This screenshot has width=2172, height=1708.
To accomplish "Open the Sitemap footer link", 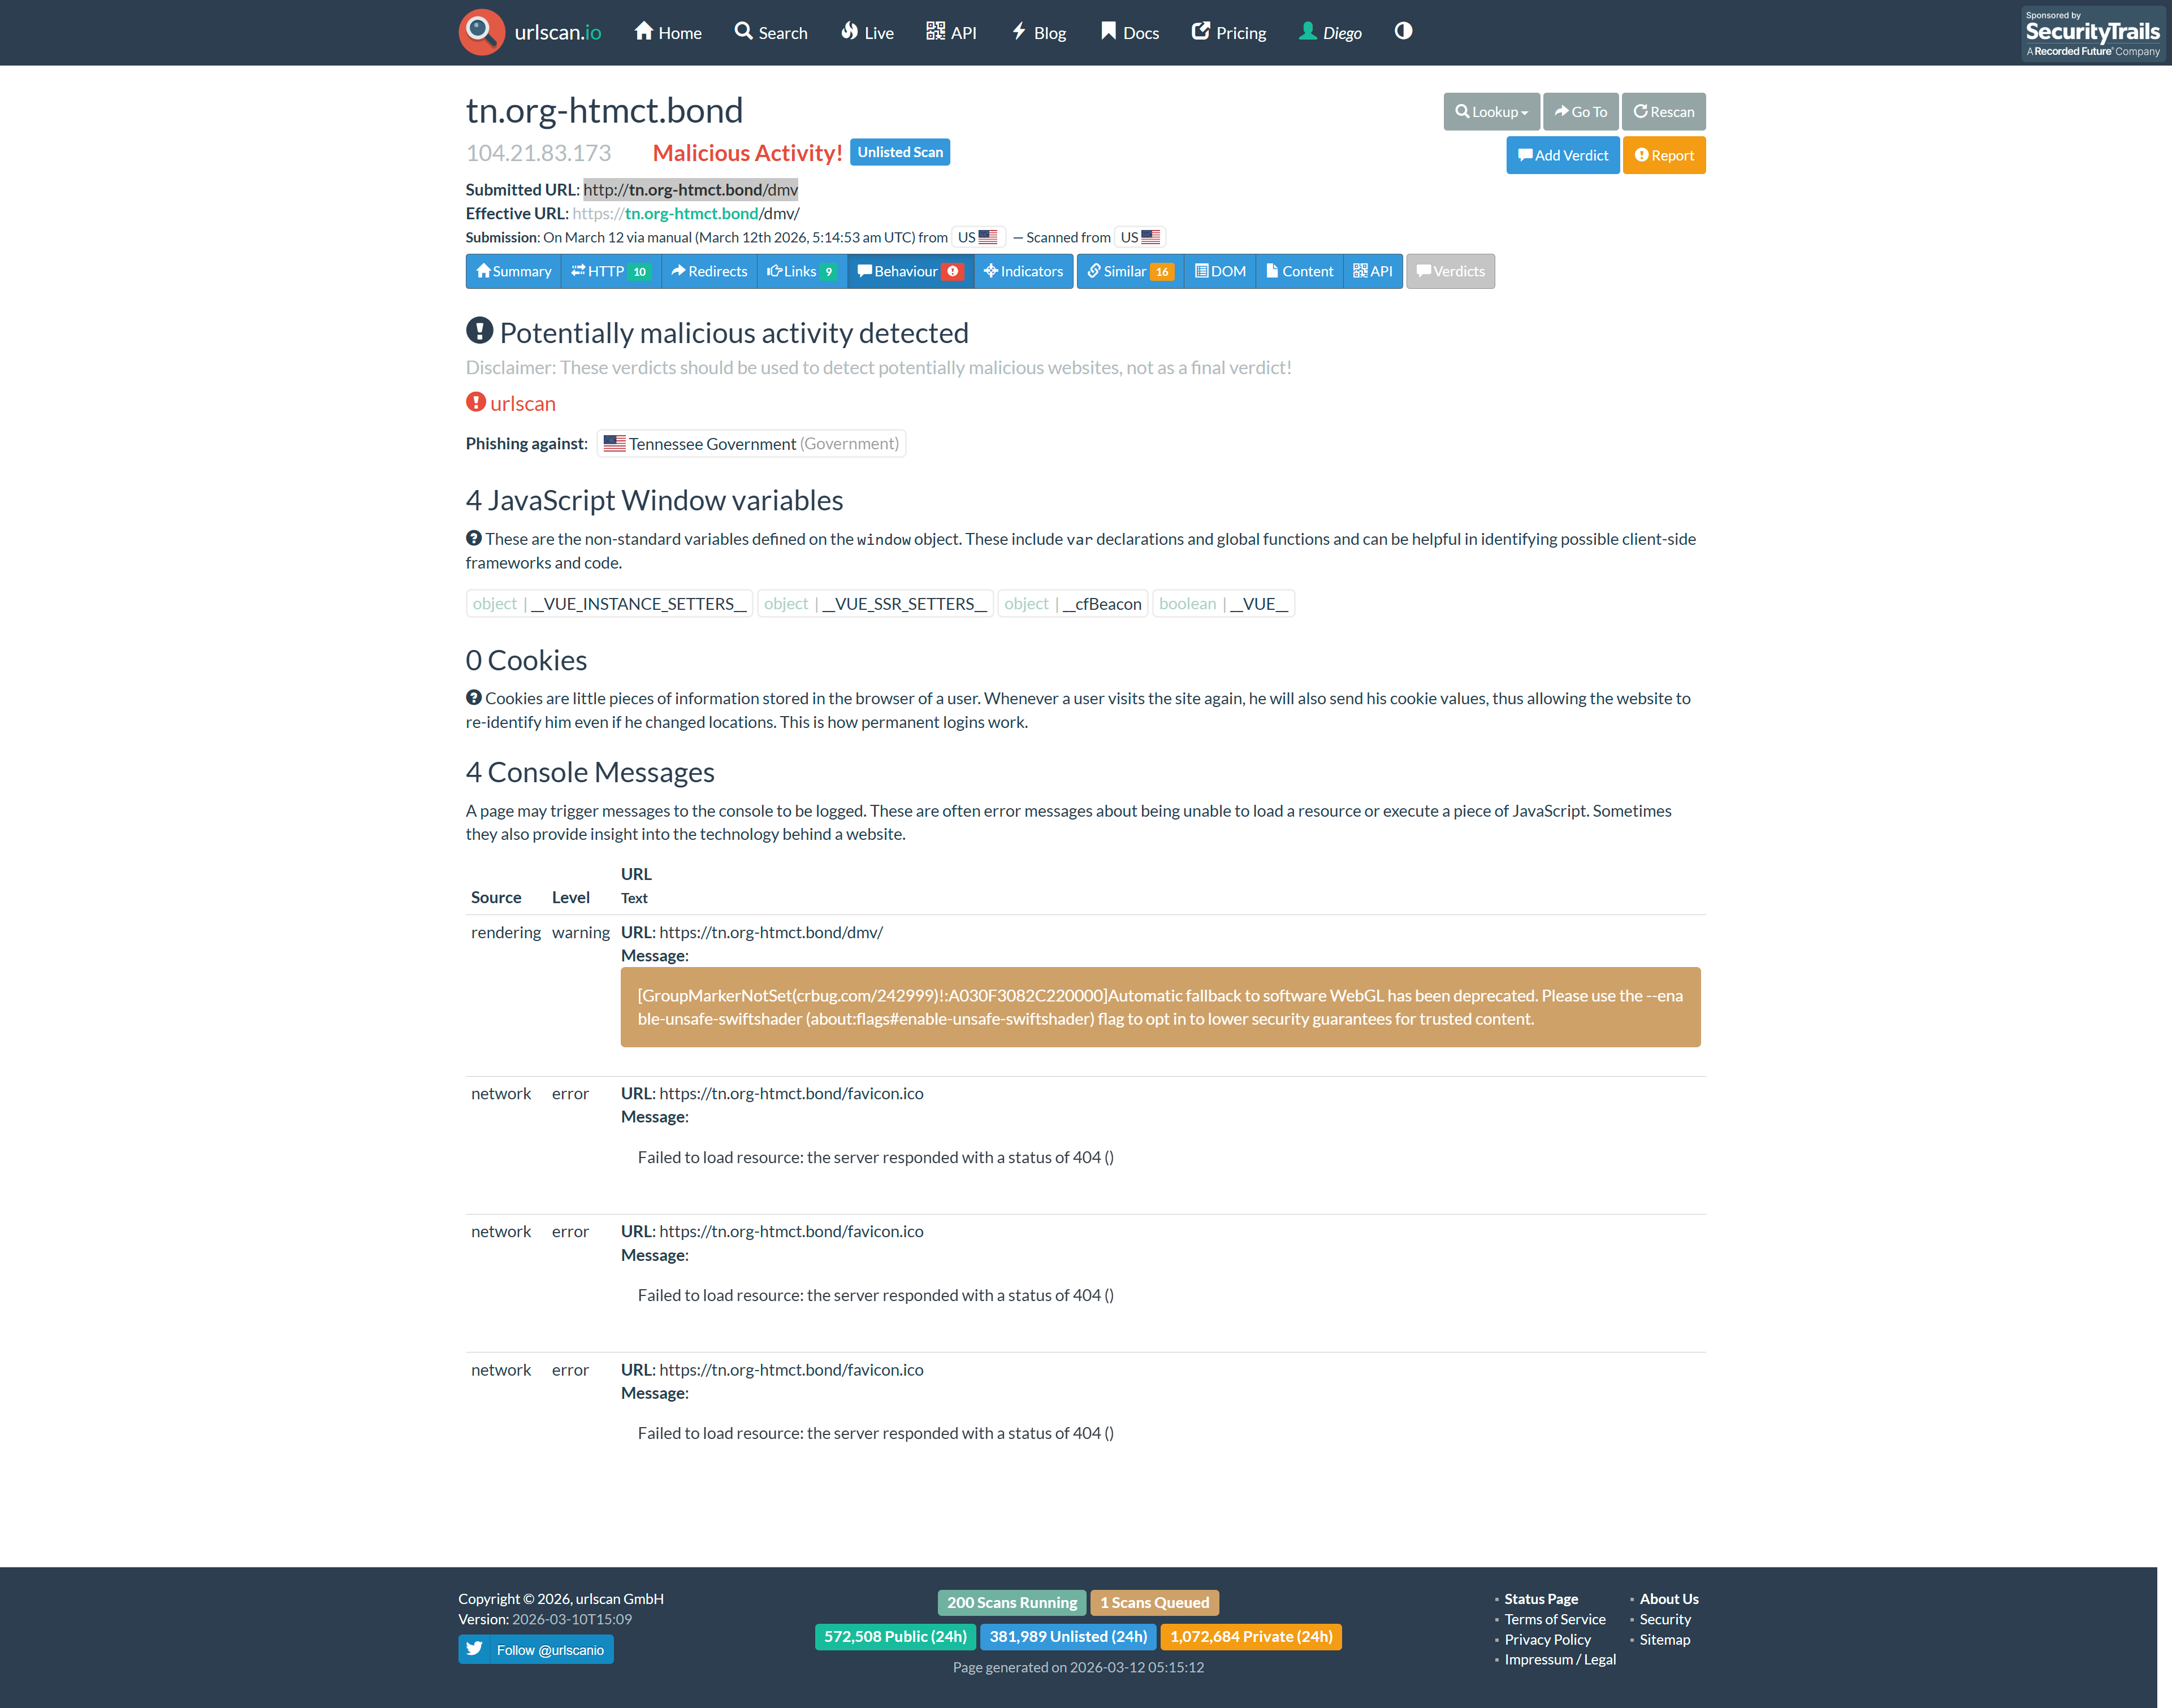I will point(1665,1639).
